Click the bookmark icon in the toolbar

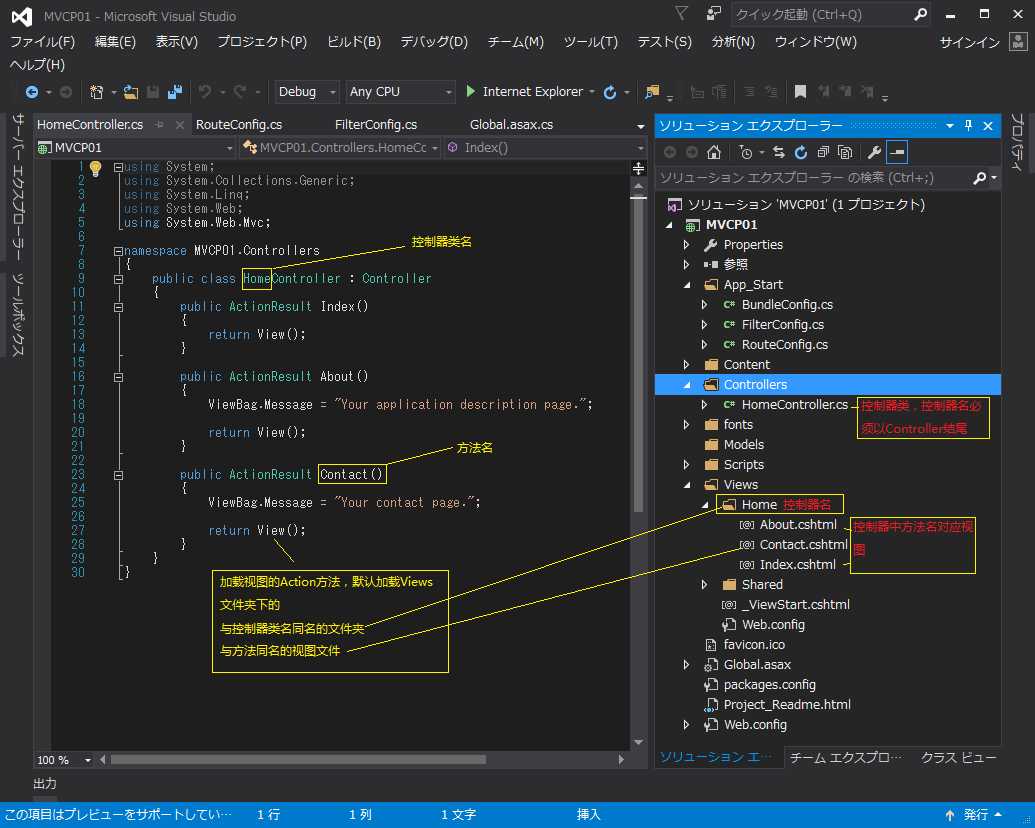tap(800, 92)
